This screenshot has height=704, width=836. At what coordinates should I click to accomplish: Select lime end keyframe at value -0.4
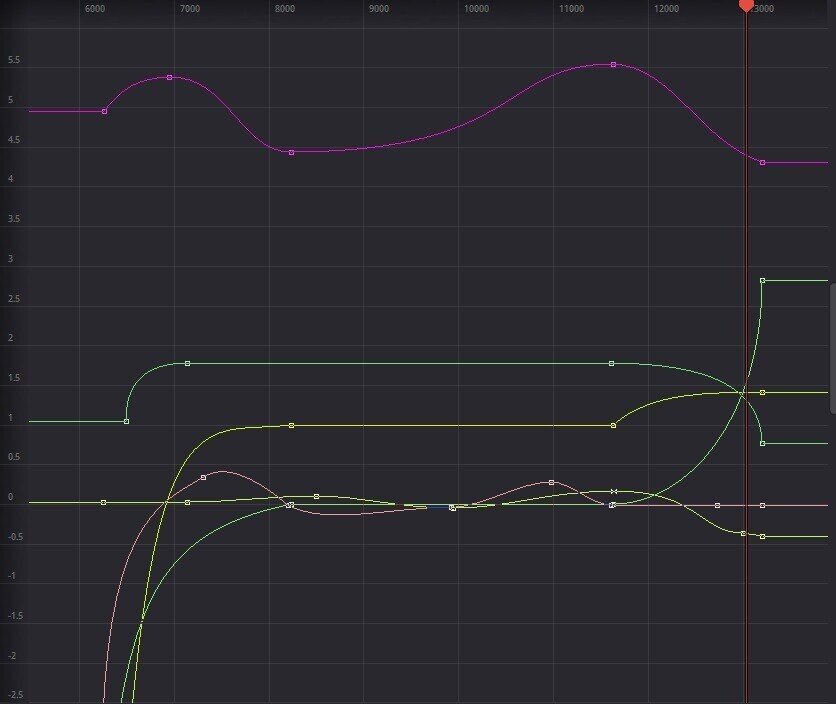click(762, 537)
